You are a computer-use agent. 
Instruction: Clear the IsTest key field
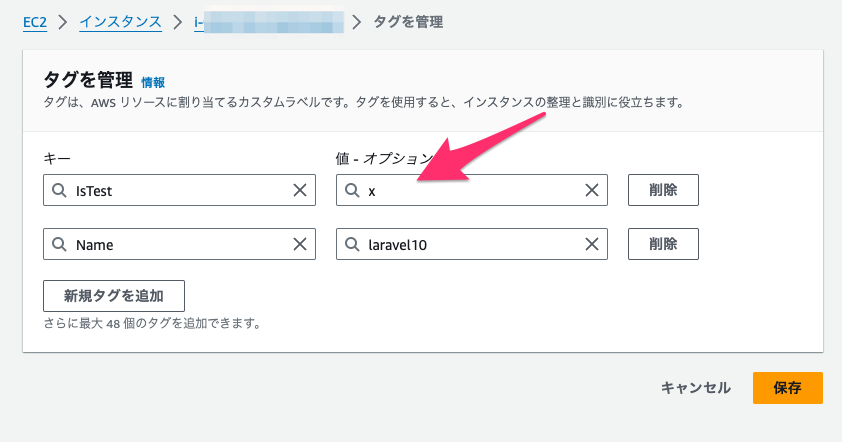(x=300, y=190)
